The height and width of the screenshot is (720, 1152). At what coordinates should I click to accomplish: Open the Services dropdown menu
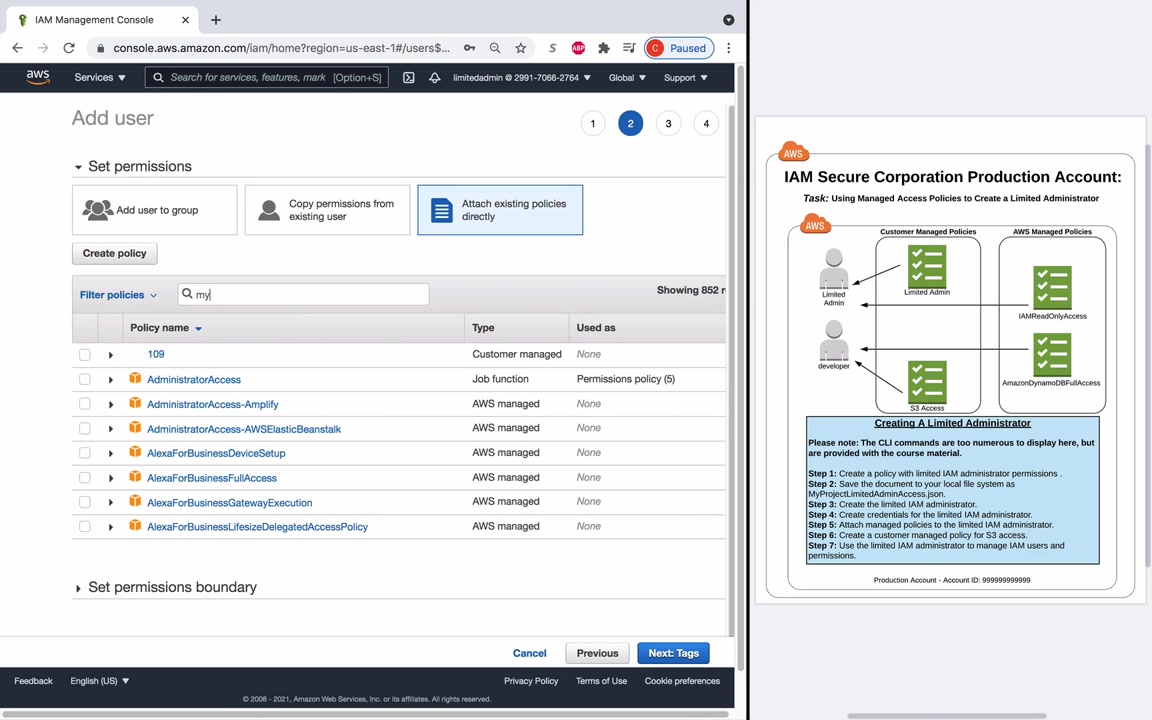100,77
